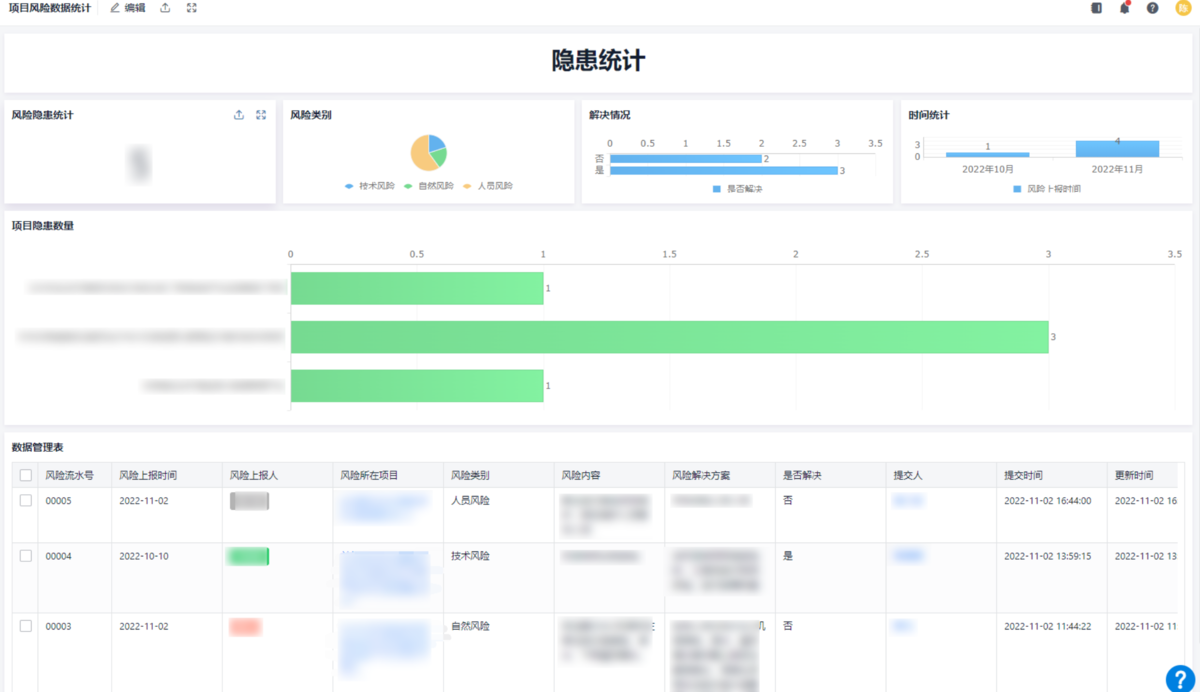Click submit time 2022-11-02 13:59:15
The width and height of the screenshot is (1200, 692).
(1048, 556)
